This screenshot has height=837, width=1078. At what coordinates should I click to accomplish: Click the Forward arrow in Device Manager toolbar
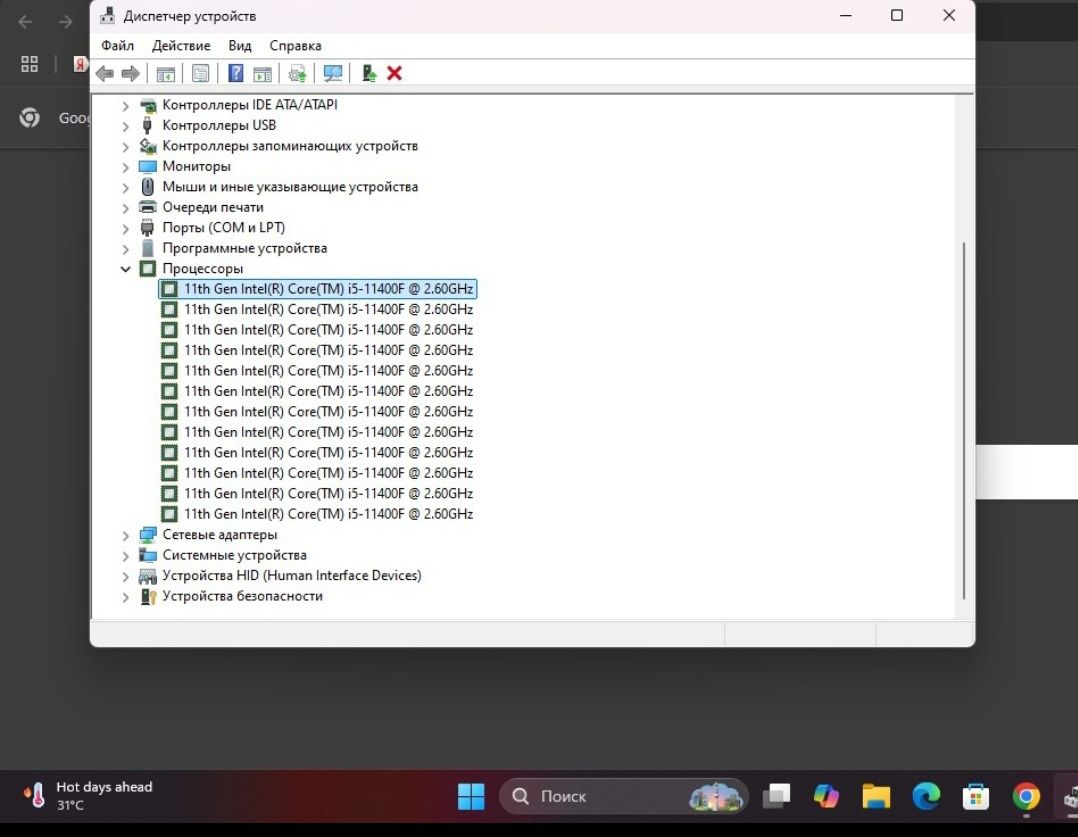(x=130, y=74)
